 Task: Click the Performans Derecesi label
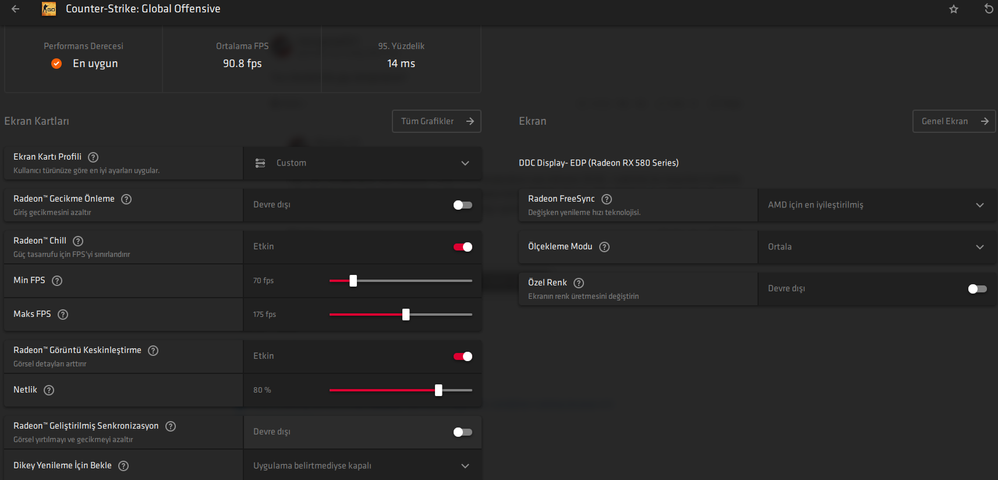83,46
